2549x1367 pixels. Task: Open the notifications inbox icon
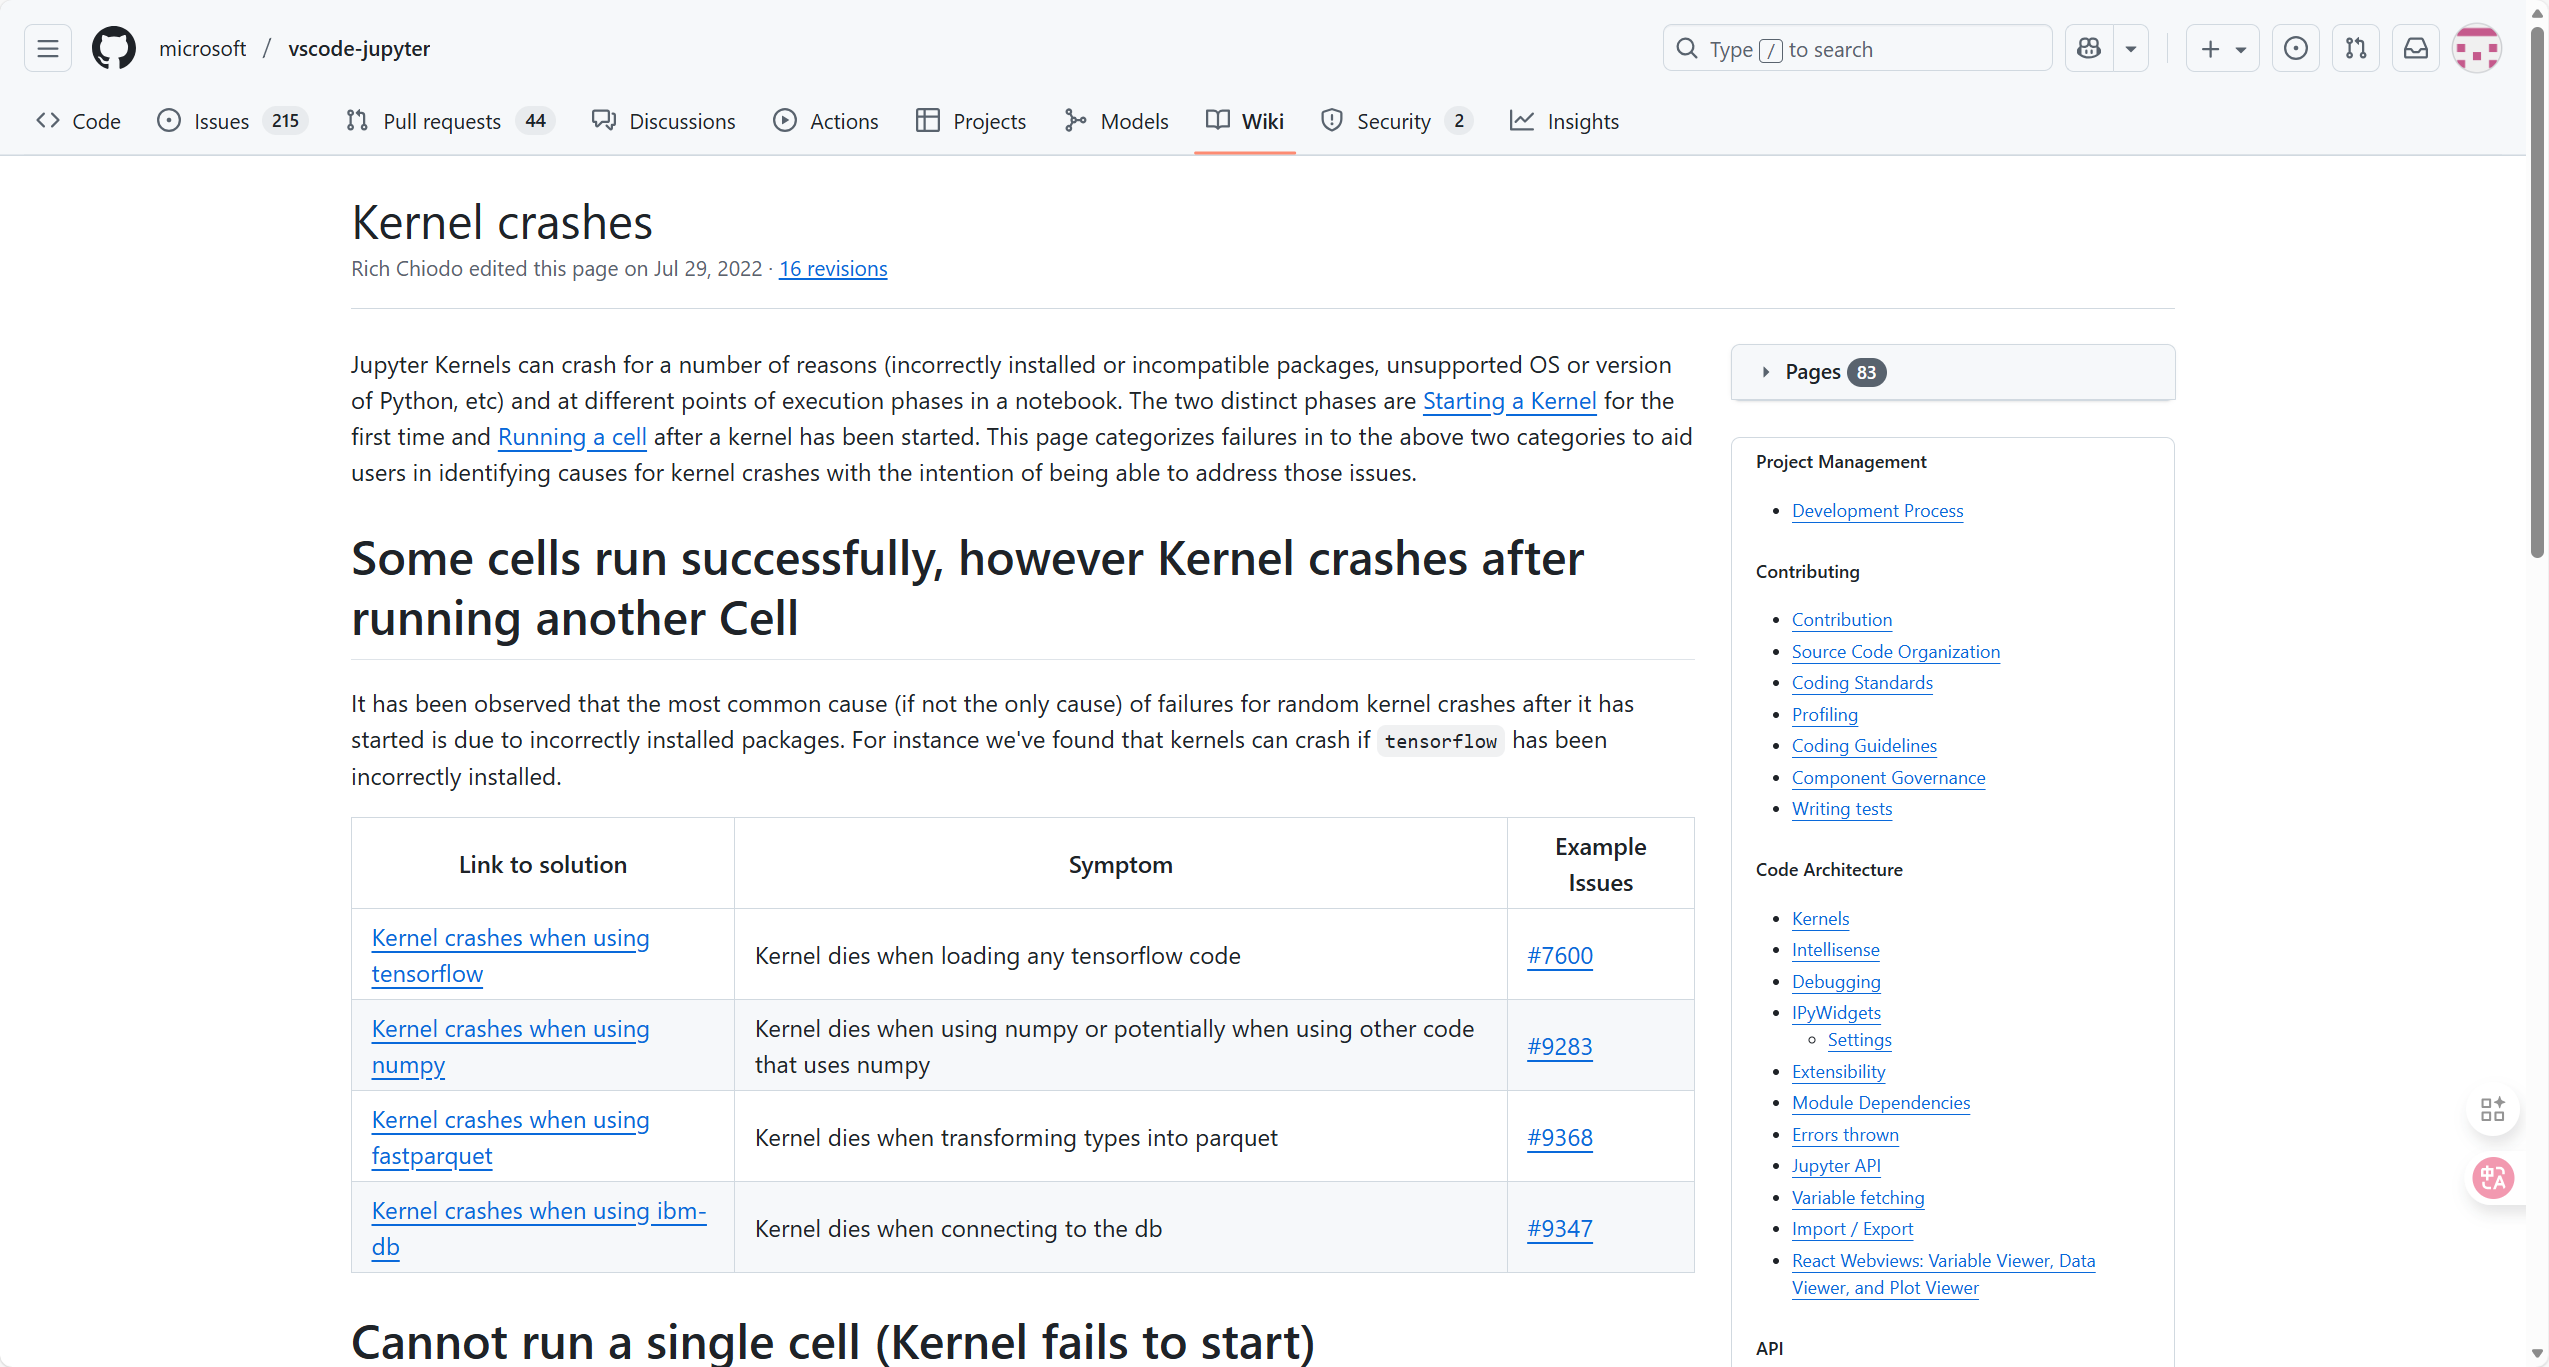(x=2416, y=48)
